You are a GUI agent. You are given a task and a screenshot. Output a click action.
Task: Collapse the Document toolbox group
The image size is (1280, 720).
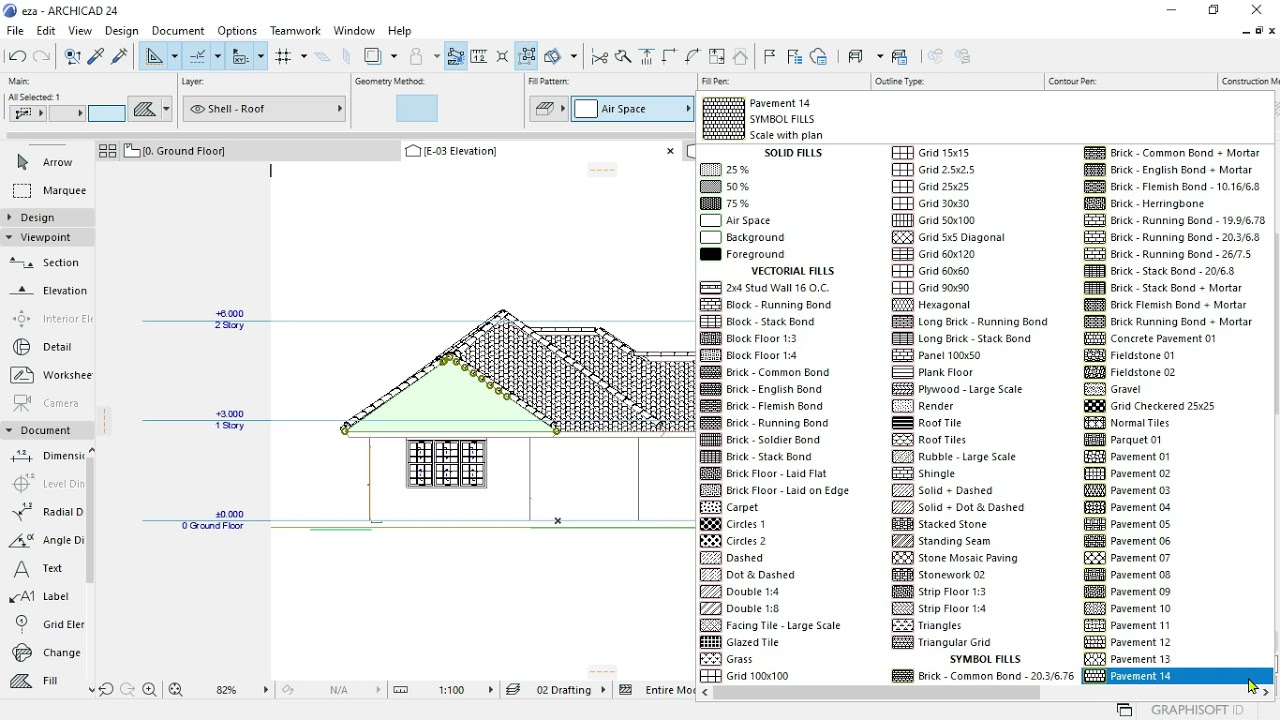click(47, 431)
